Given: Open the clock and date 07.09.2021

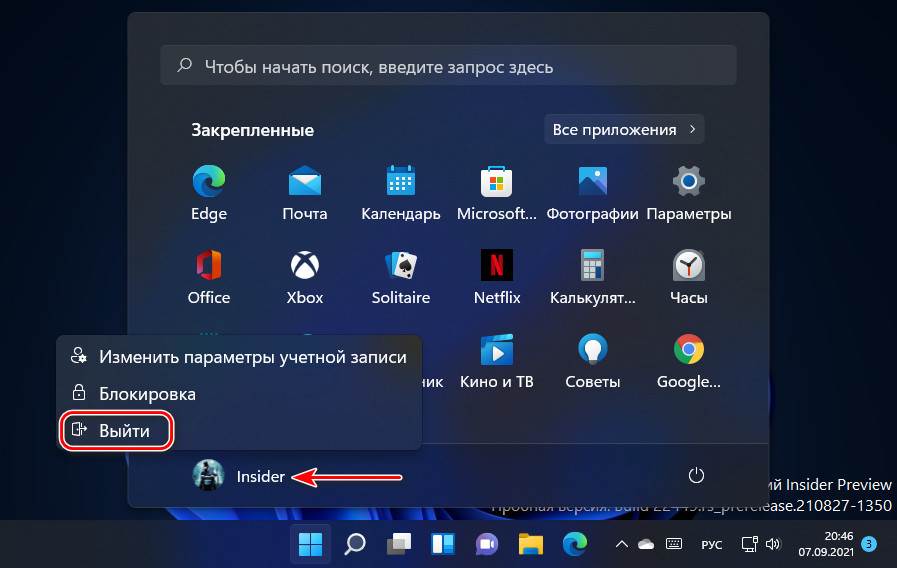Looking at the screenshot, I should pos(826,544).
